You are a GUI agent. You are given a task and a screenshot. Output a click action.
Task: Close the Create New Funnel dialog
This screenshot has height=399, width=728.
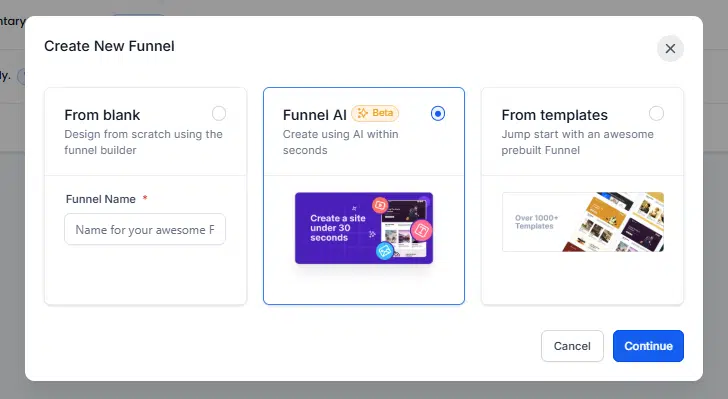click(670, 48)
